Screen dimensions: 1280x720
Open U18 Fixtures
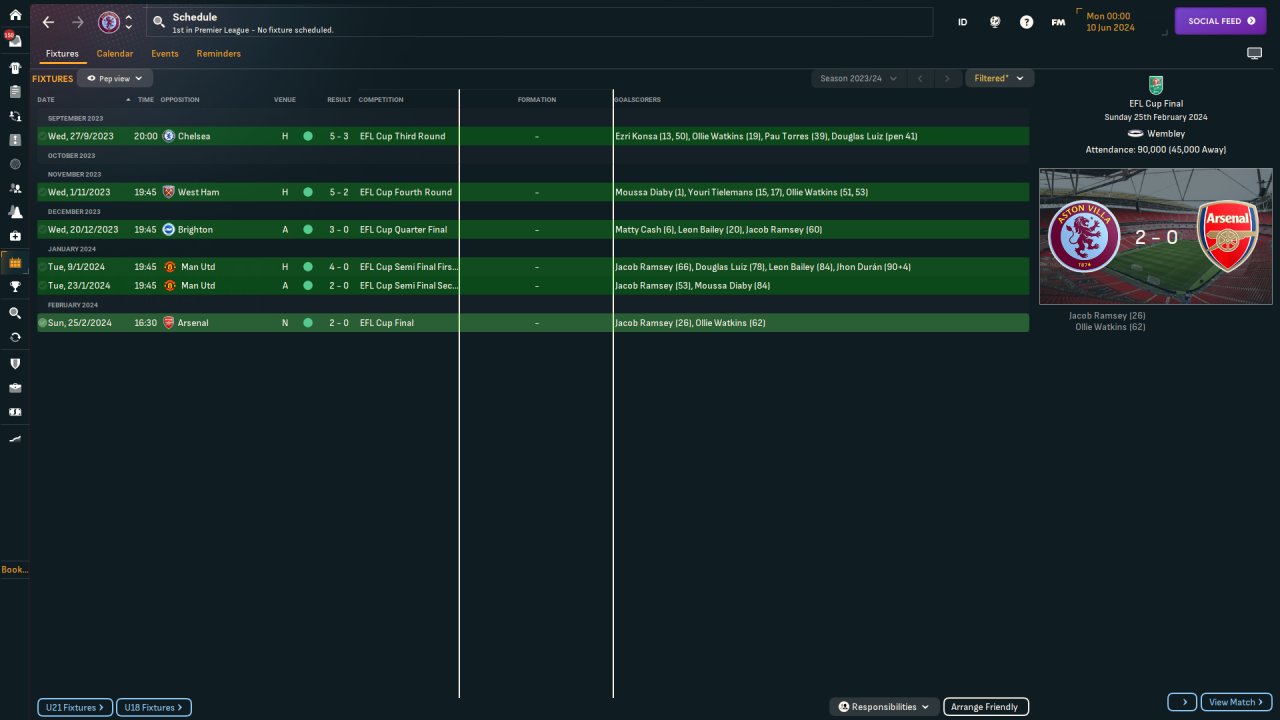point(154,708)
